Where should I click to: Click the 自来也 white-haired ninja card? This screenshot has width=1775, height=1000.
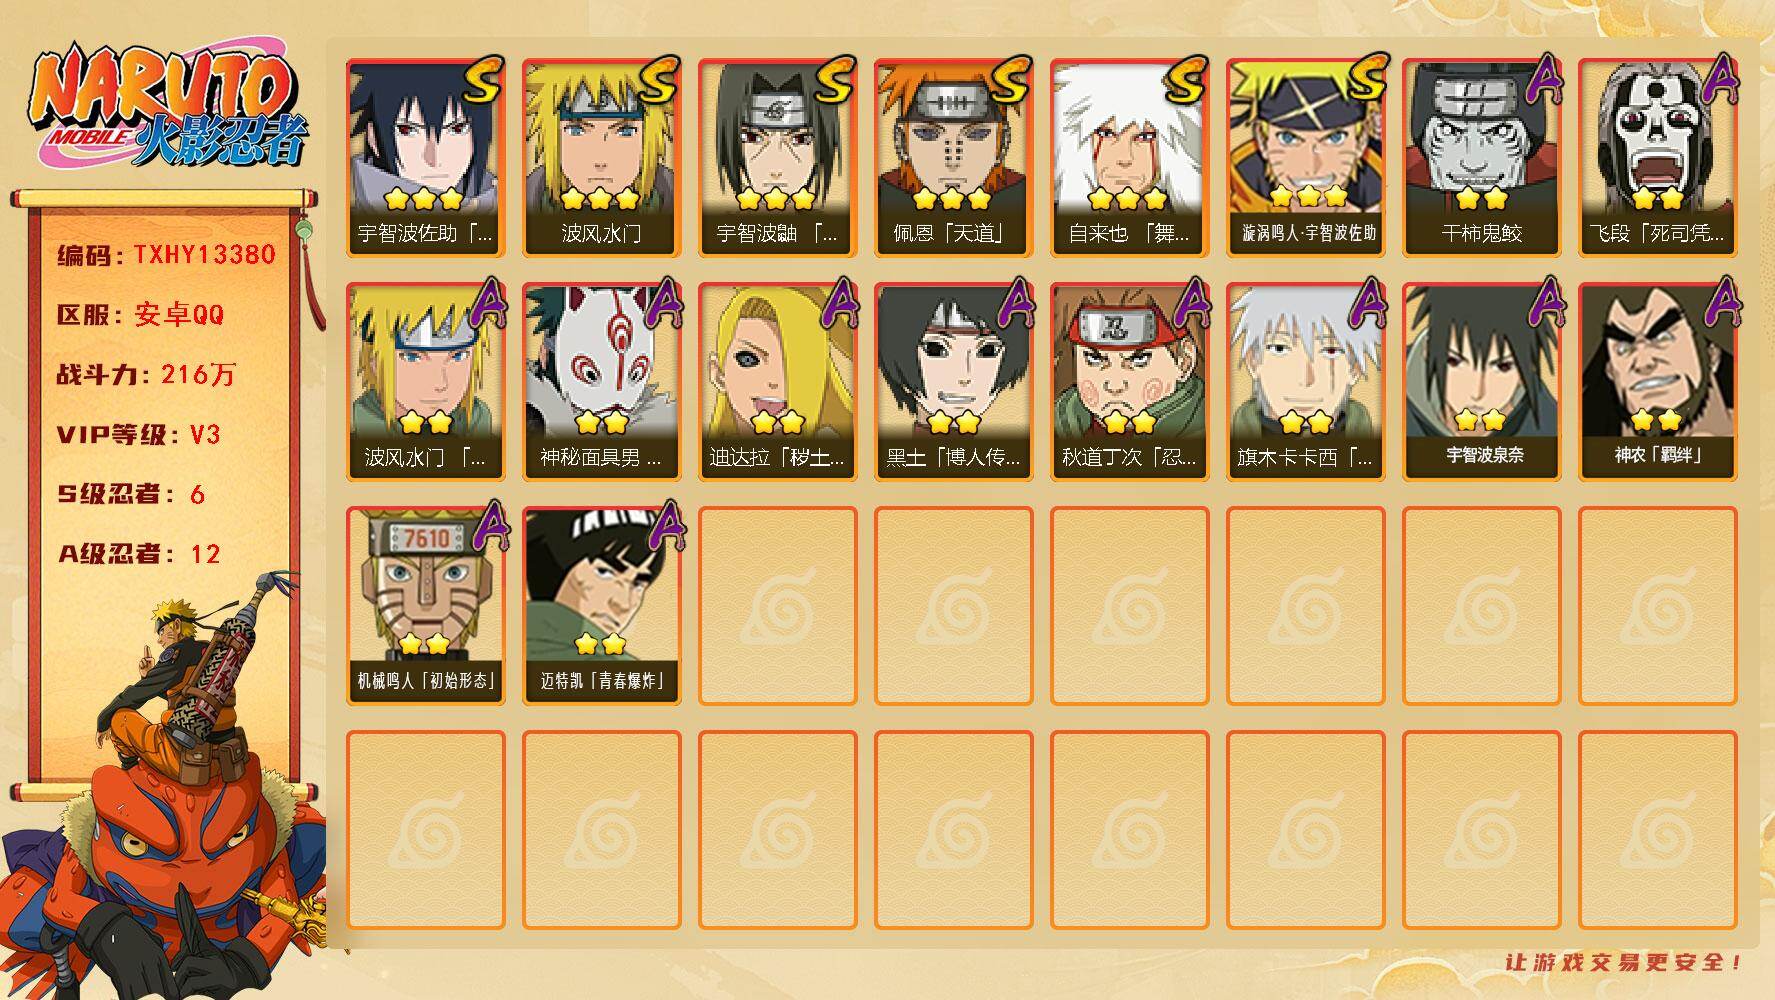(1129, 158)
